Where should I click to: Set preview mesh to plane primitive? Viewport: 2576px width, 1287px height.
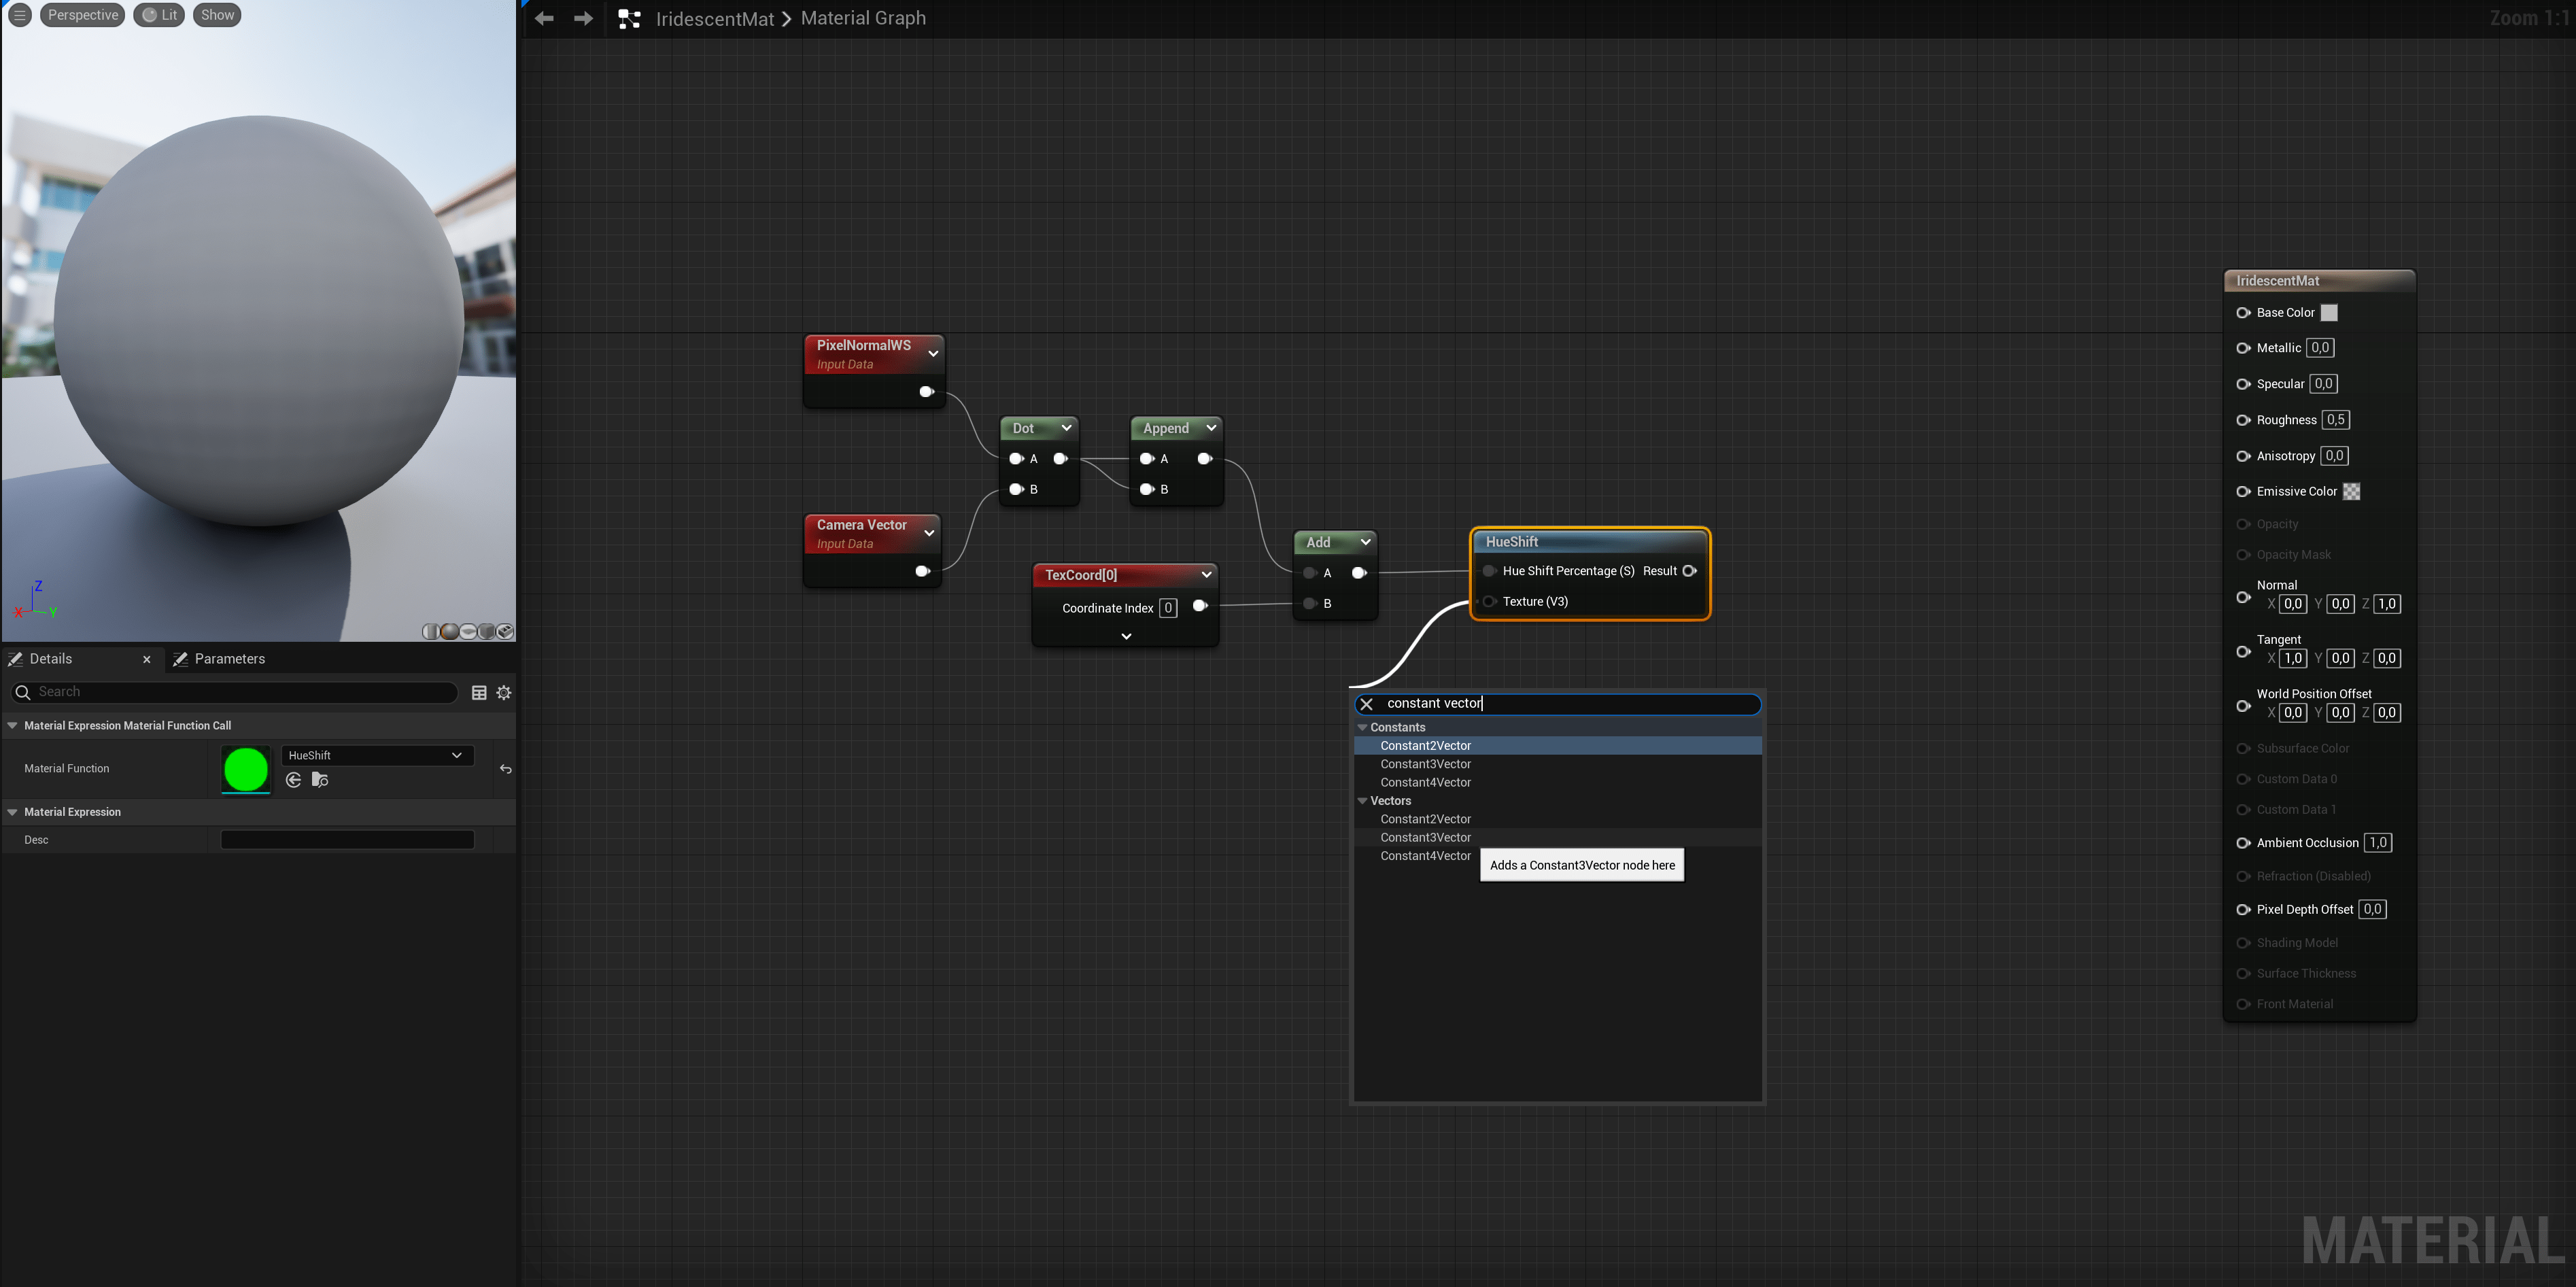(x=468, y=631)
